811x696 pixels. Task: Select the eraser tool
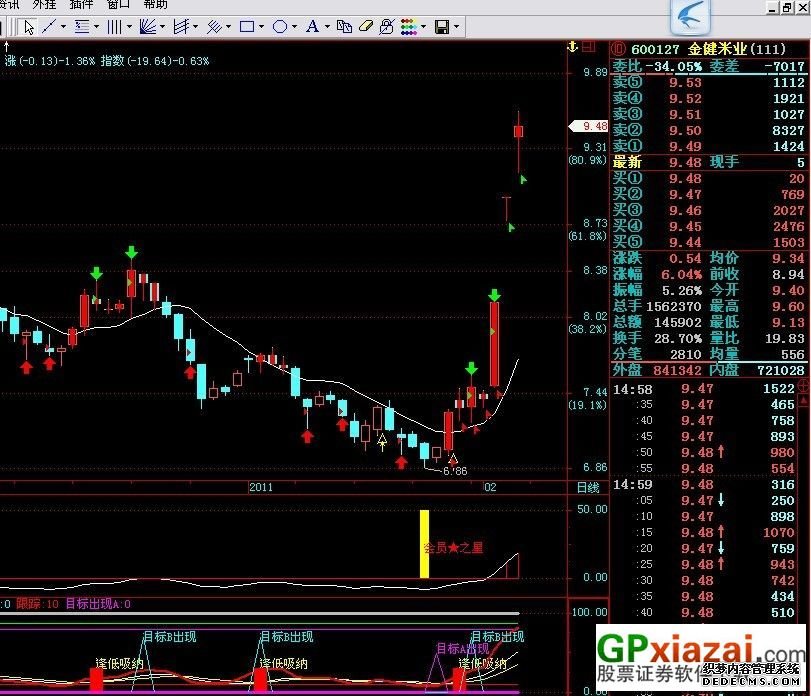366,27
